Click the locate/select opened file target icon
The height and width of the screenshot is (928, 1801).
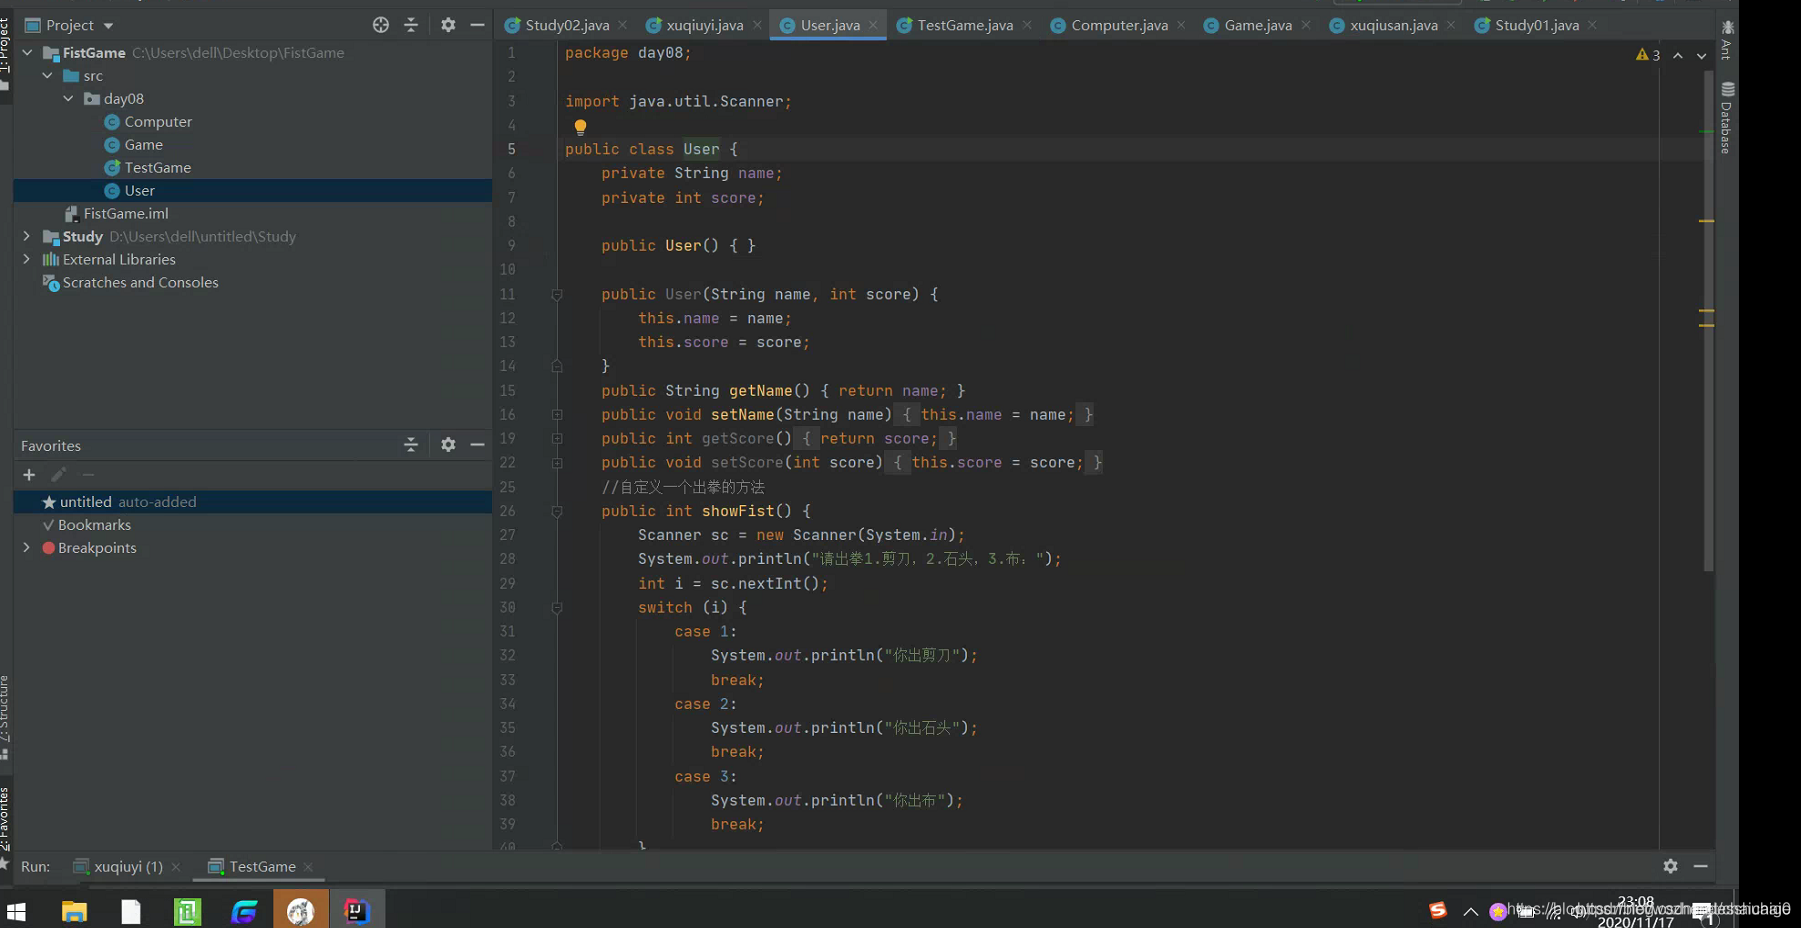click(380, 25)
